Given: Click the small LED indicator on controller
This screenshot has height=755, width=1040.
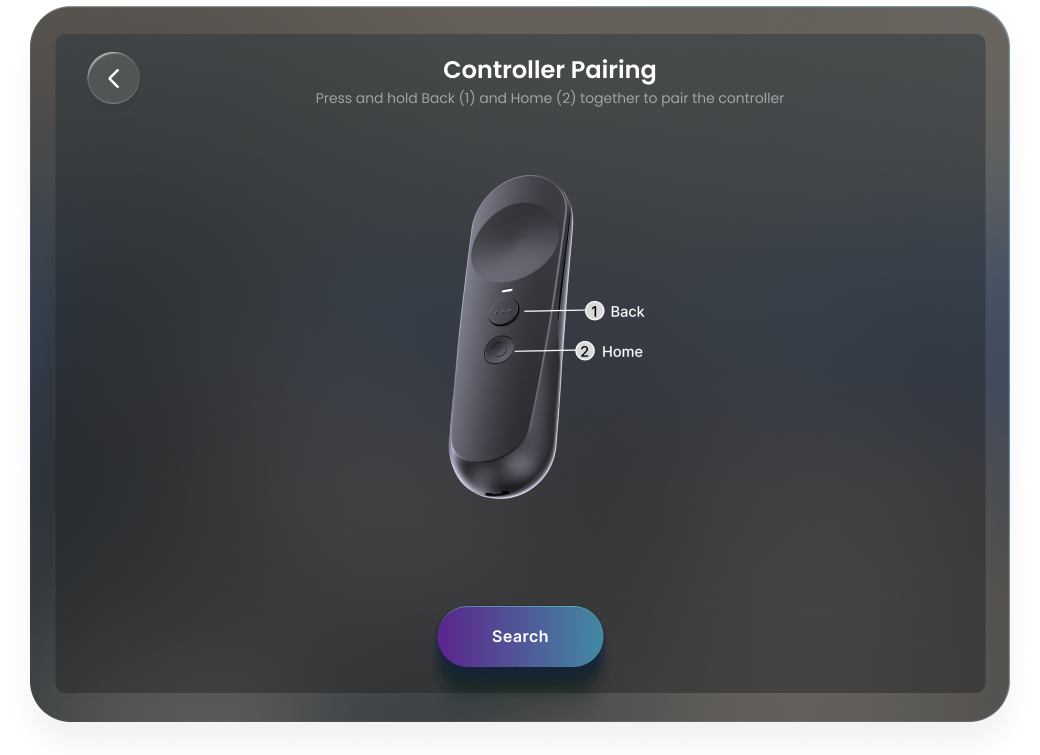Looking at the screenshot, I should coord(507,291).
